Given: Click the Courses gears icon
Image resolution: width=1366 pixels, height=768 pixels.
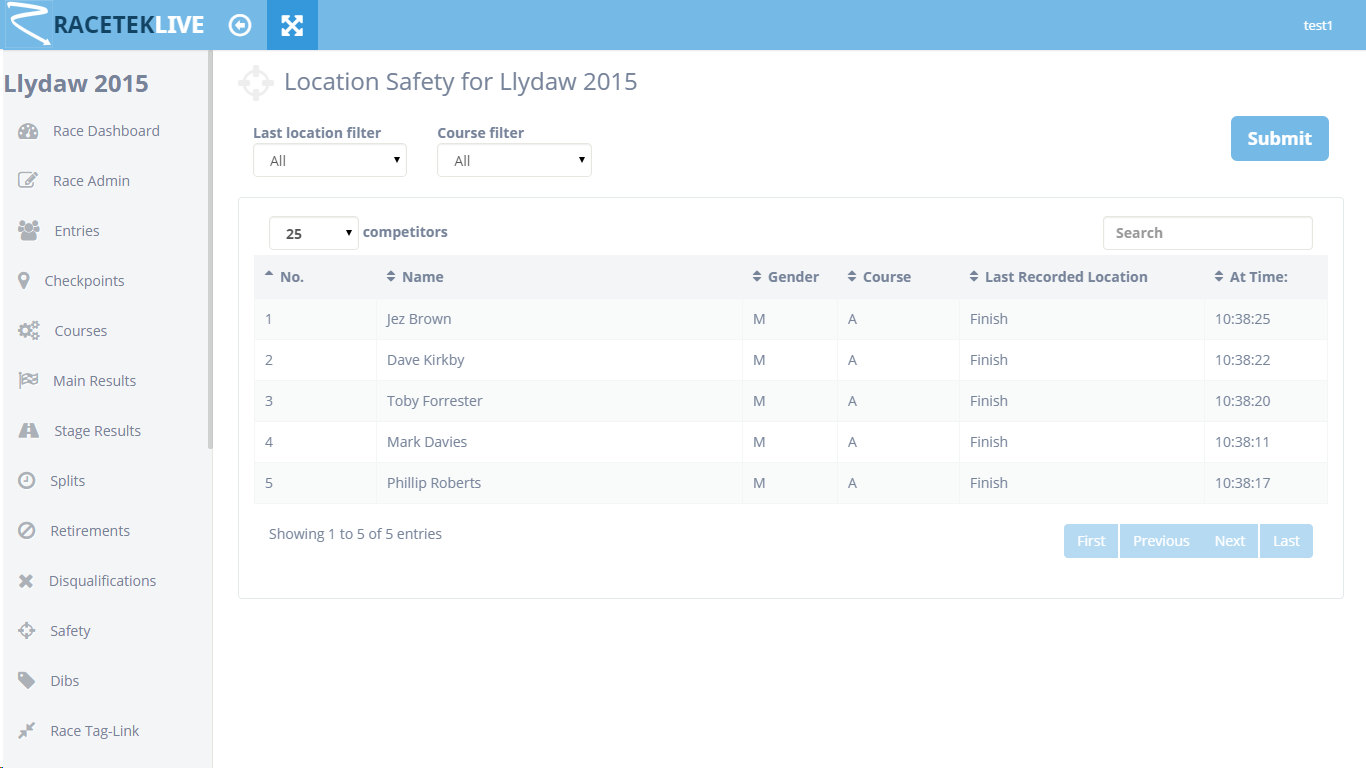Looking at the screenshot, I should click(x=29, y=331).
